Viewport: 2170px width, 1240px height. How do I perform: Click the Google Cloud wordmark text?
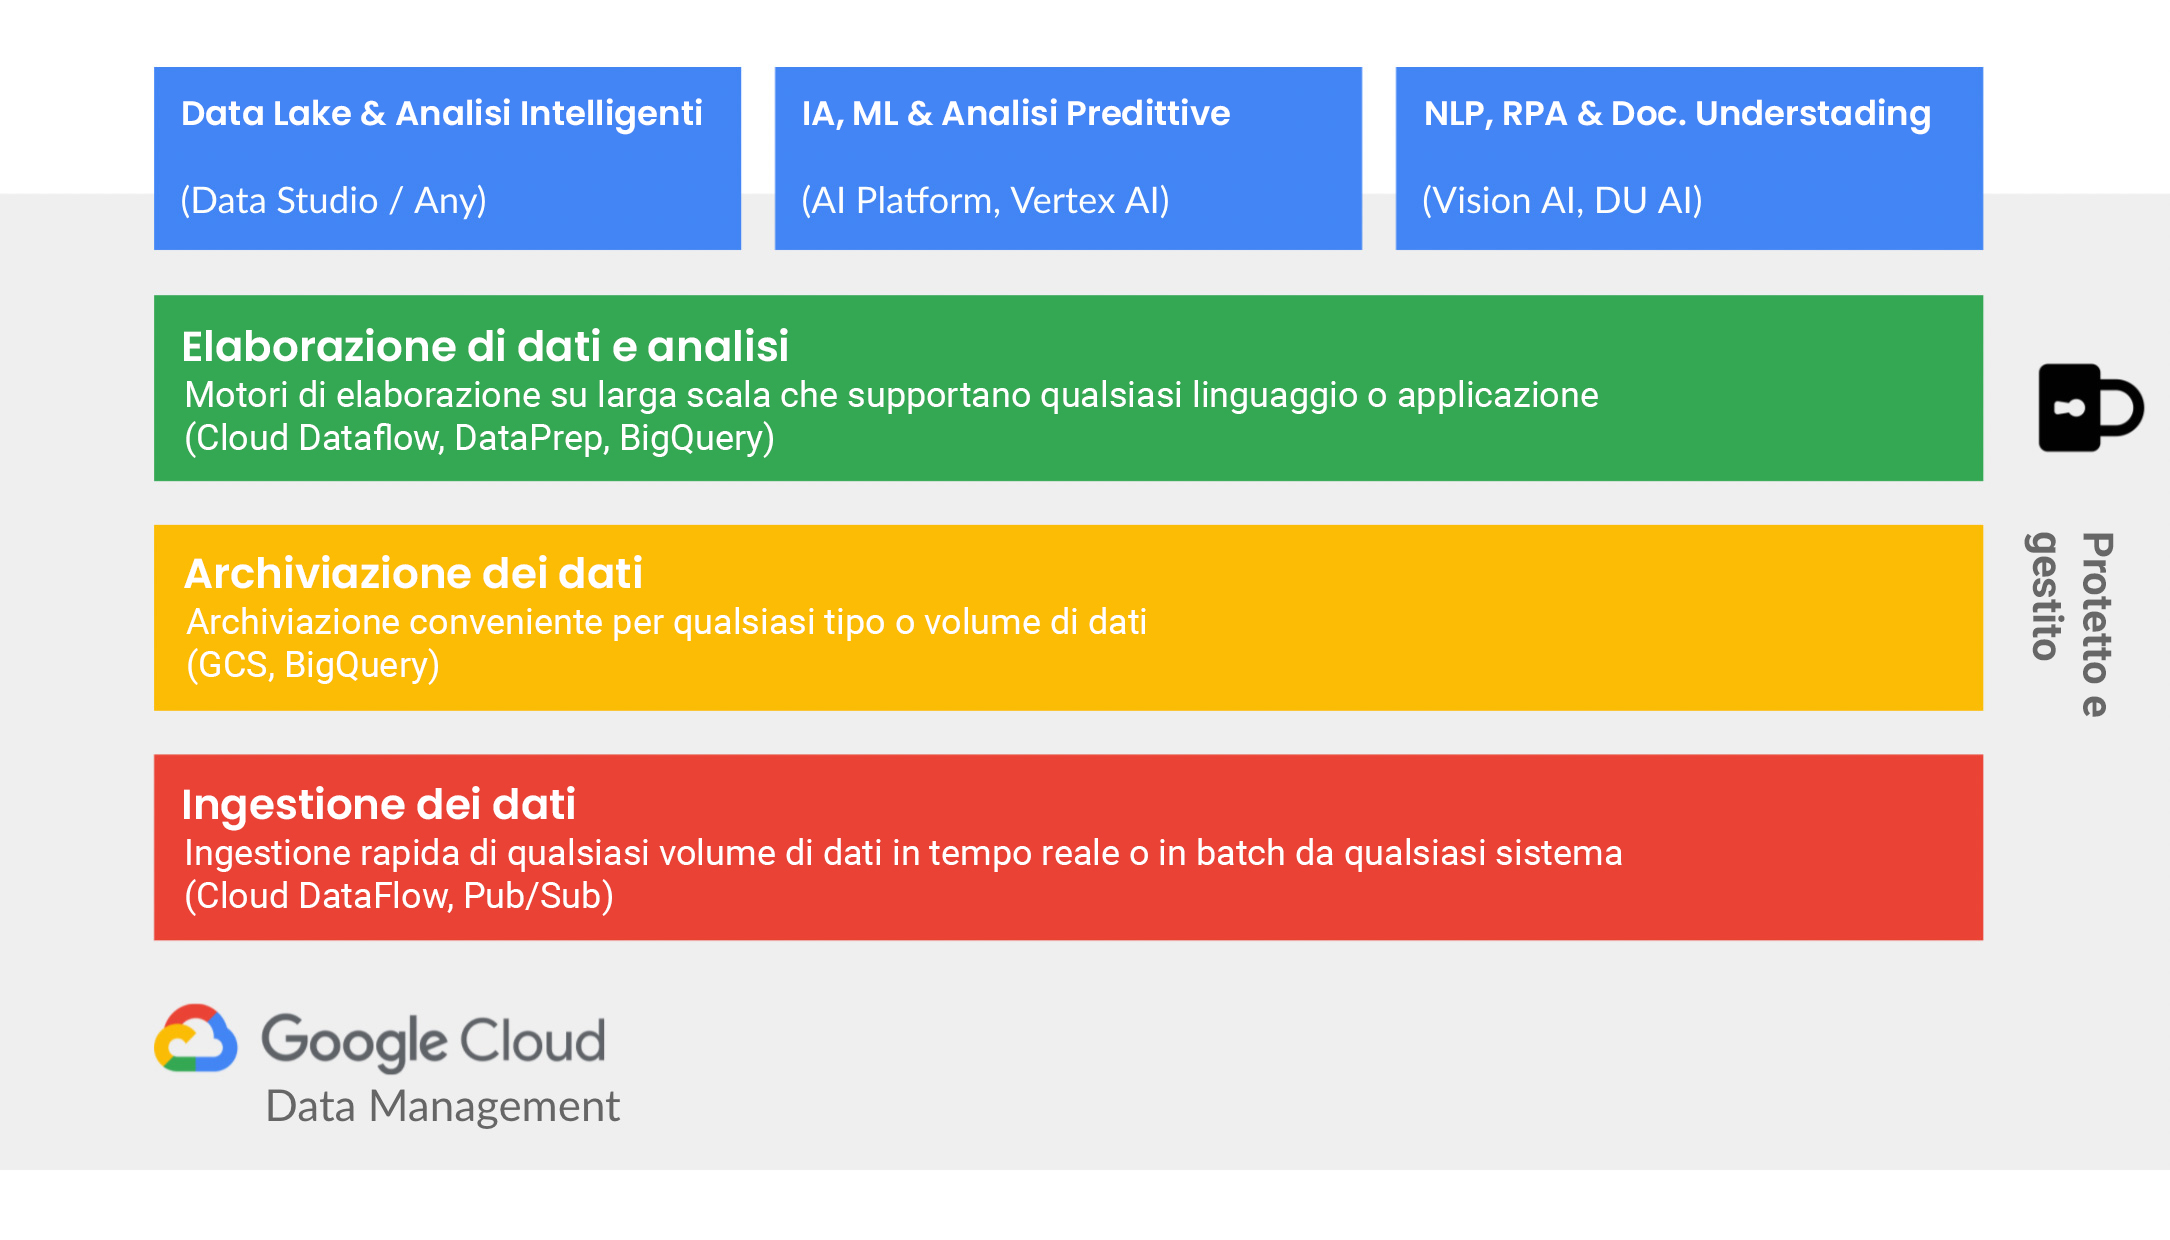pos(433,1041)
